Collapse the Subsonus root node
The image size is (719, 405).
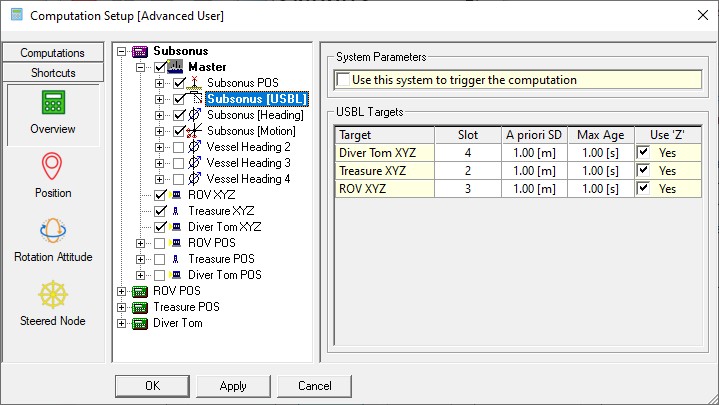(122, 51)
